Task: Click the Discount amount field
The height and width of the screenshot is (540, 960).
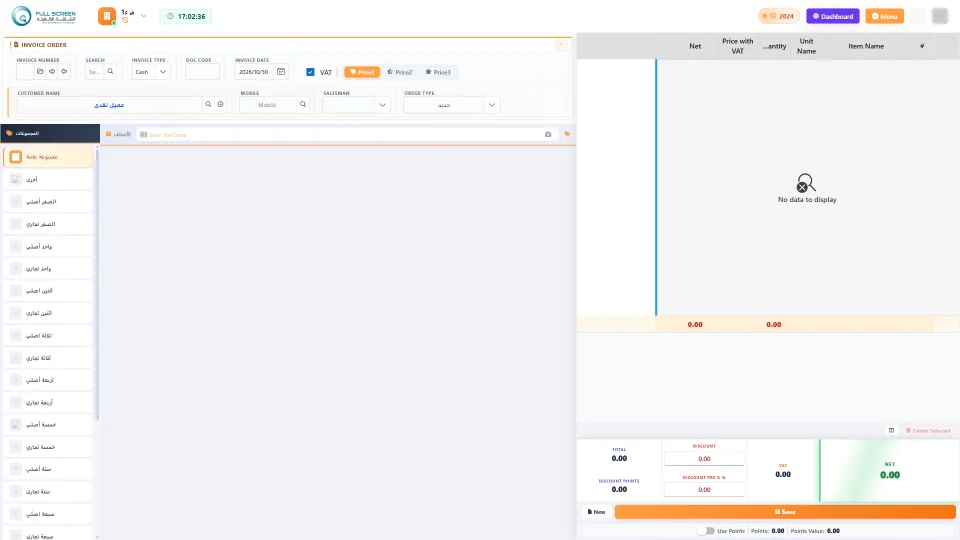Action: coord(704,459)
